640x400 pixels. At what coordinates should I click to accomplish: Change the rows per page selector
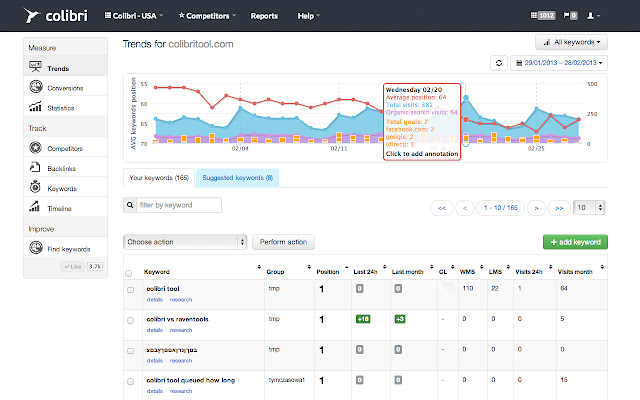[x=589, y=207]
